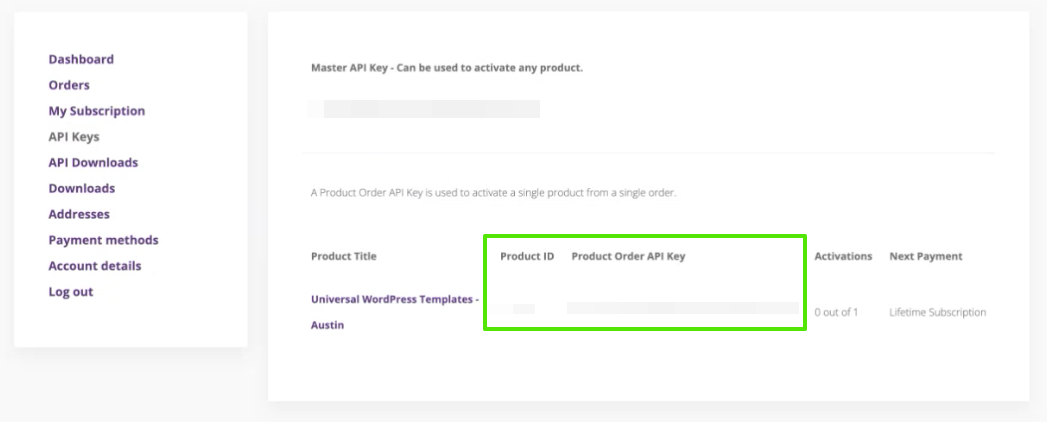
Task: Go to the Orders page
Action: [69, 85]
